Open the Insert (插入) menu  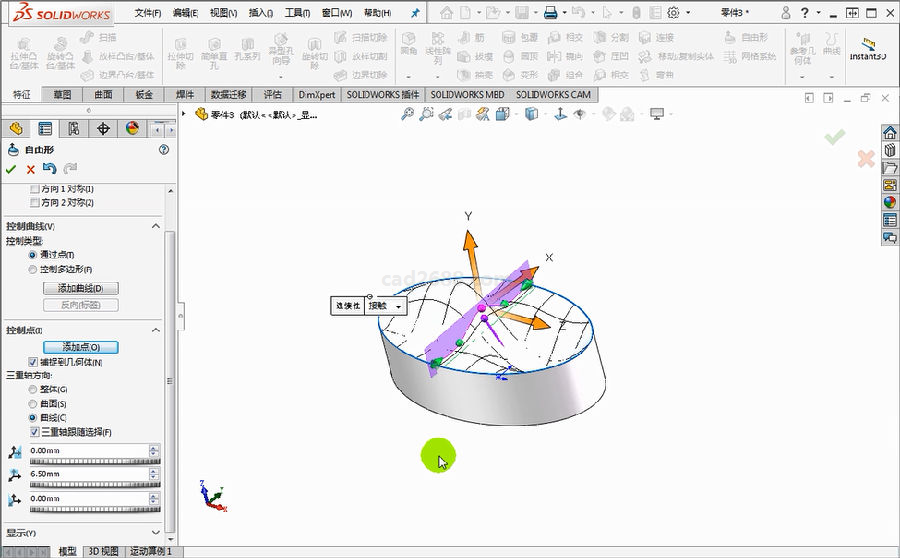tap(260, 13)
